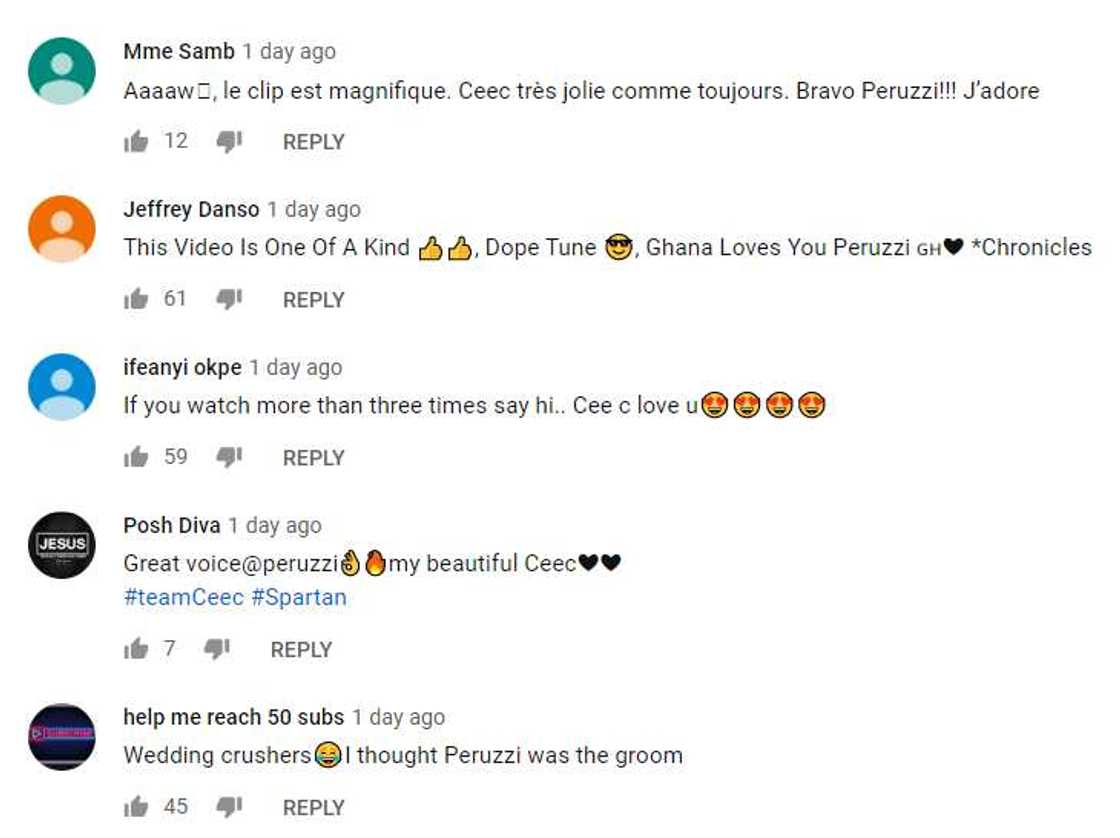Dislike ifeanyi okpe's comment

tap(230, 457)
